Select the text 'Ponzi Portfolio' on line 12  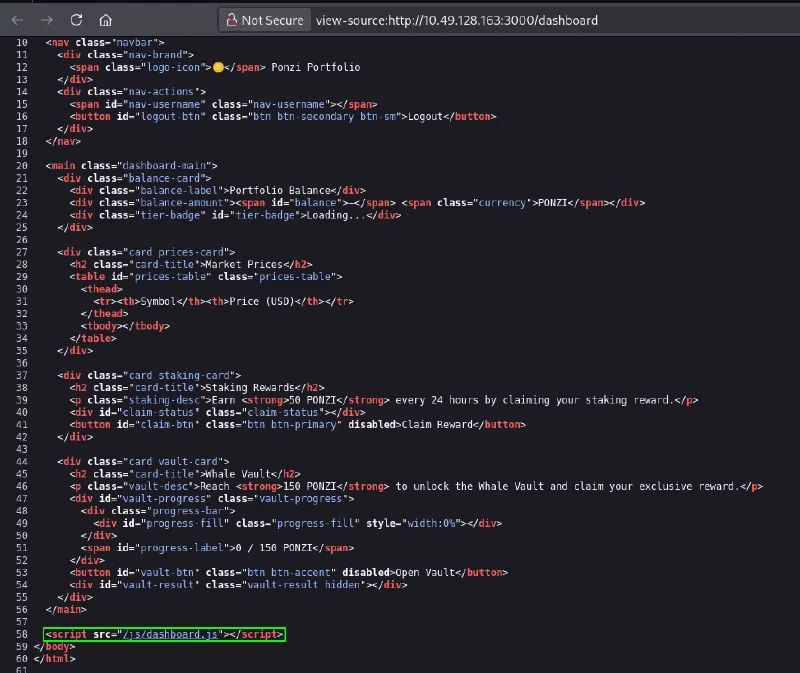click(316, 67)
